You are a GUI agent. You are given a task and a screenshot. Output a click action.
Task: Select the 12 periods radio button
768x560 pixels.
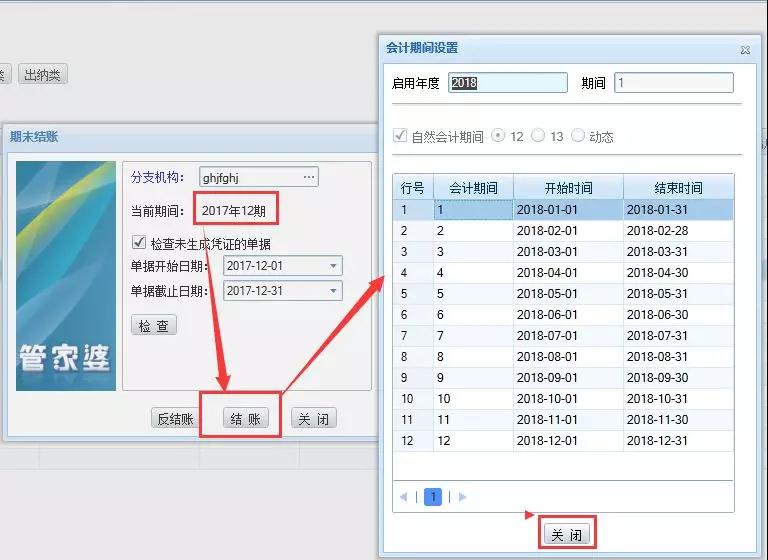(499, 136)
